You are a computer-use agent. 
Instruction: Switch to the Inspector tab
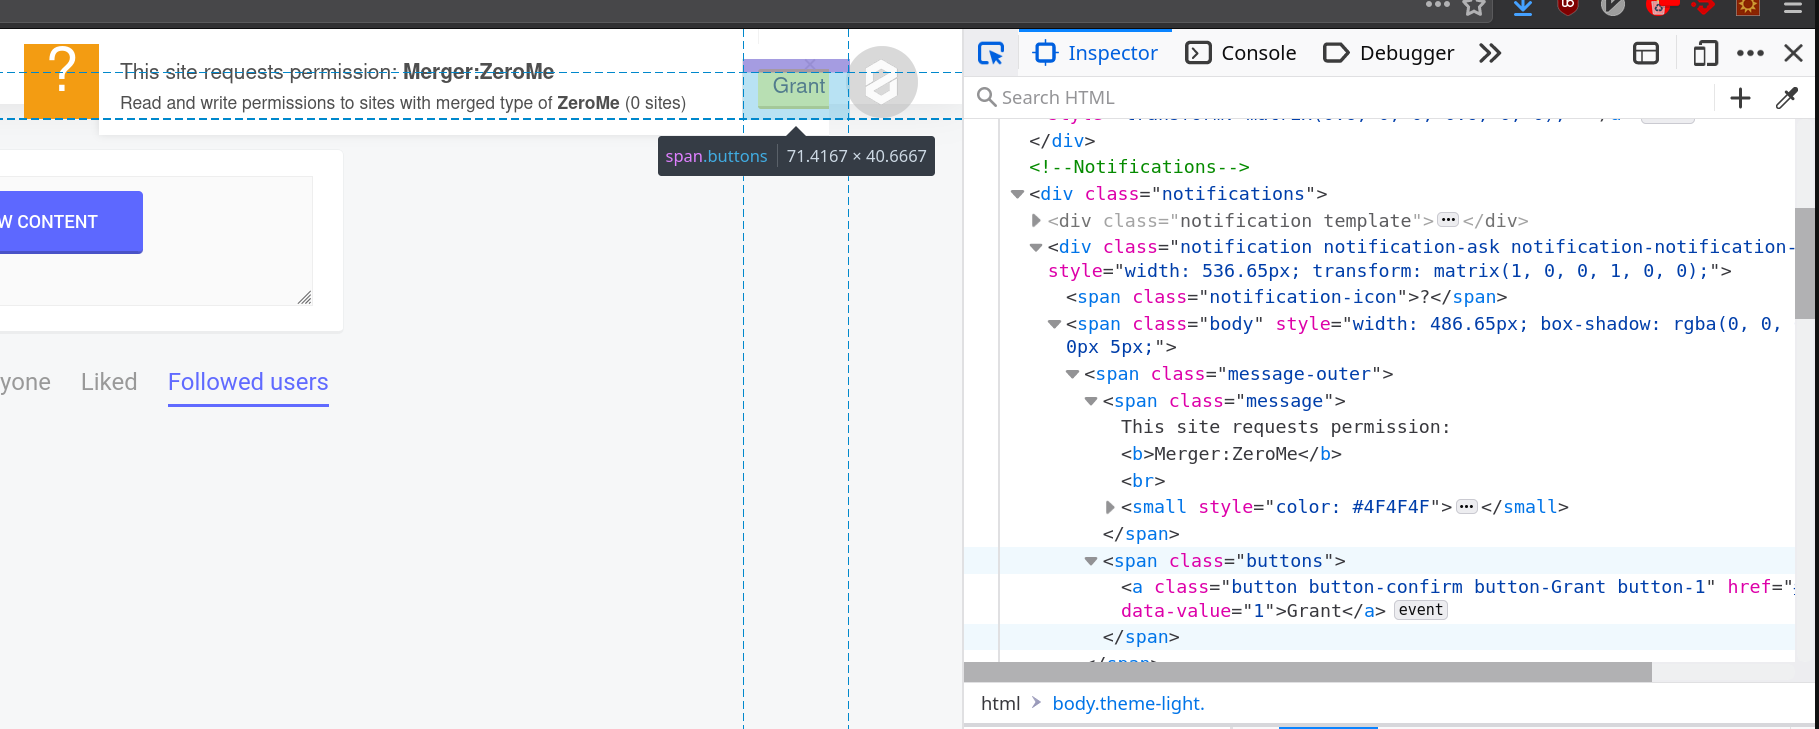1096,53
